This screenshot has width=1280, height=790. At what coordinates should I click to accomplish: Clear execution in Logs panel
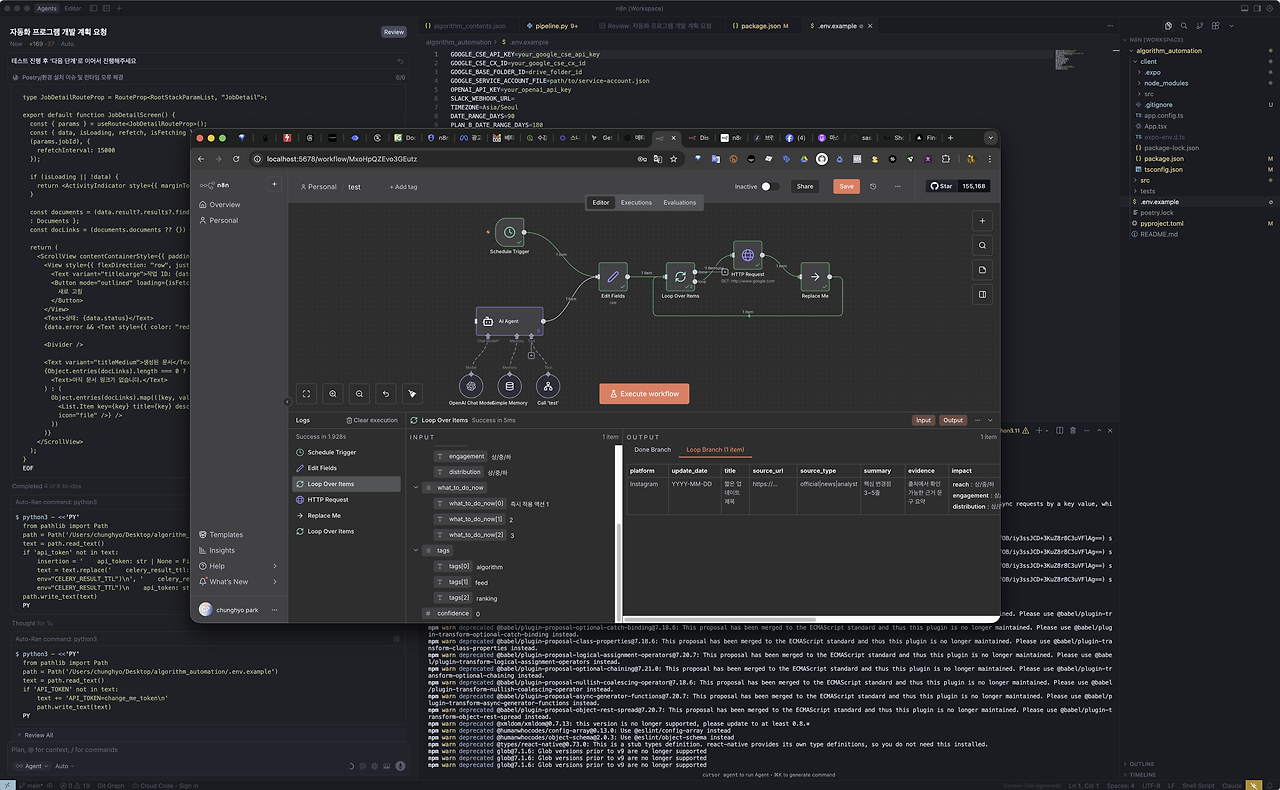click(x=372, y=420)
